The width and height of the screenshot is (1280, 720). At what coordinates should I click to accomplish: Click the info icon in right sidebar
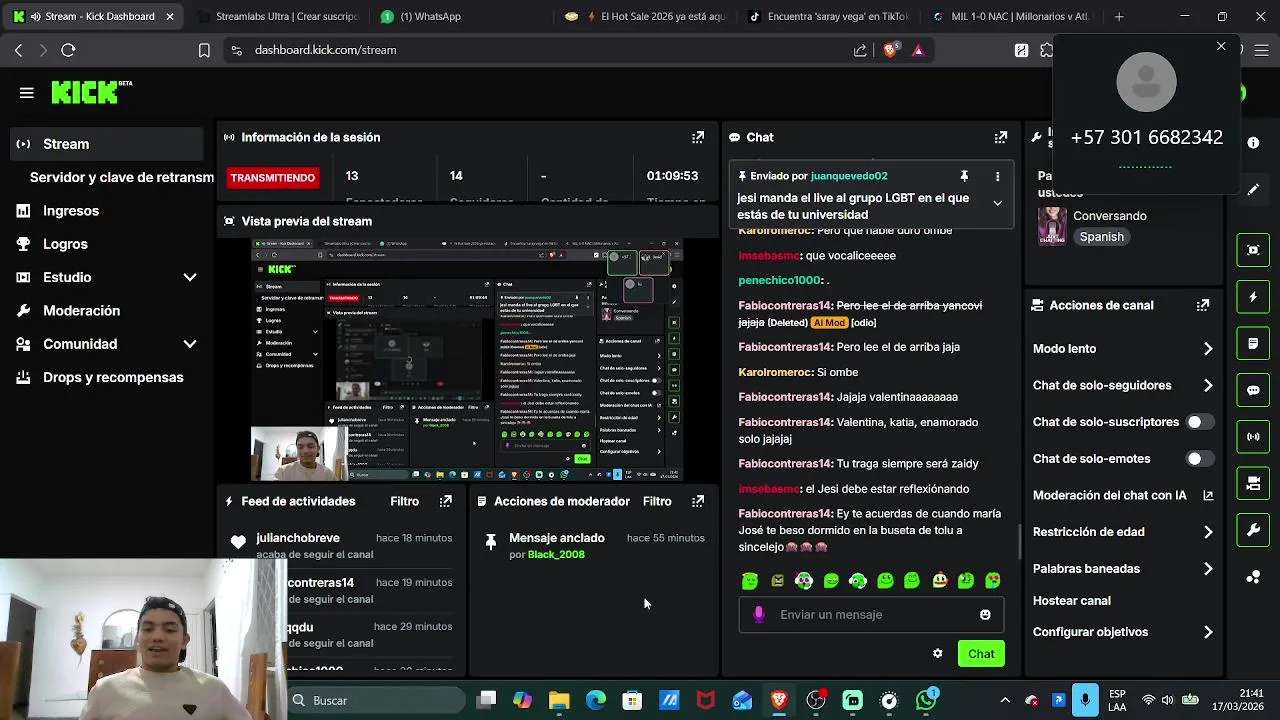[1253, 143]
